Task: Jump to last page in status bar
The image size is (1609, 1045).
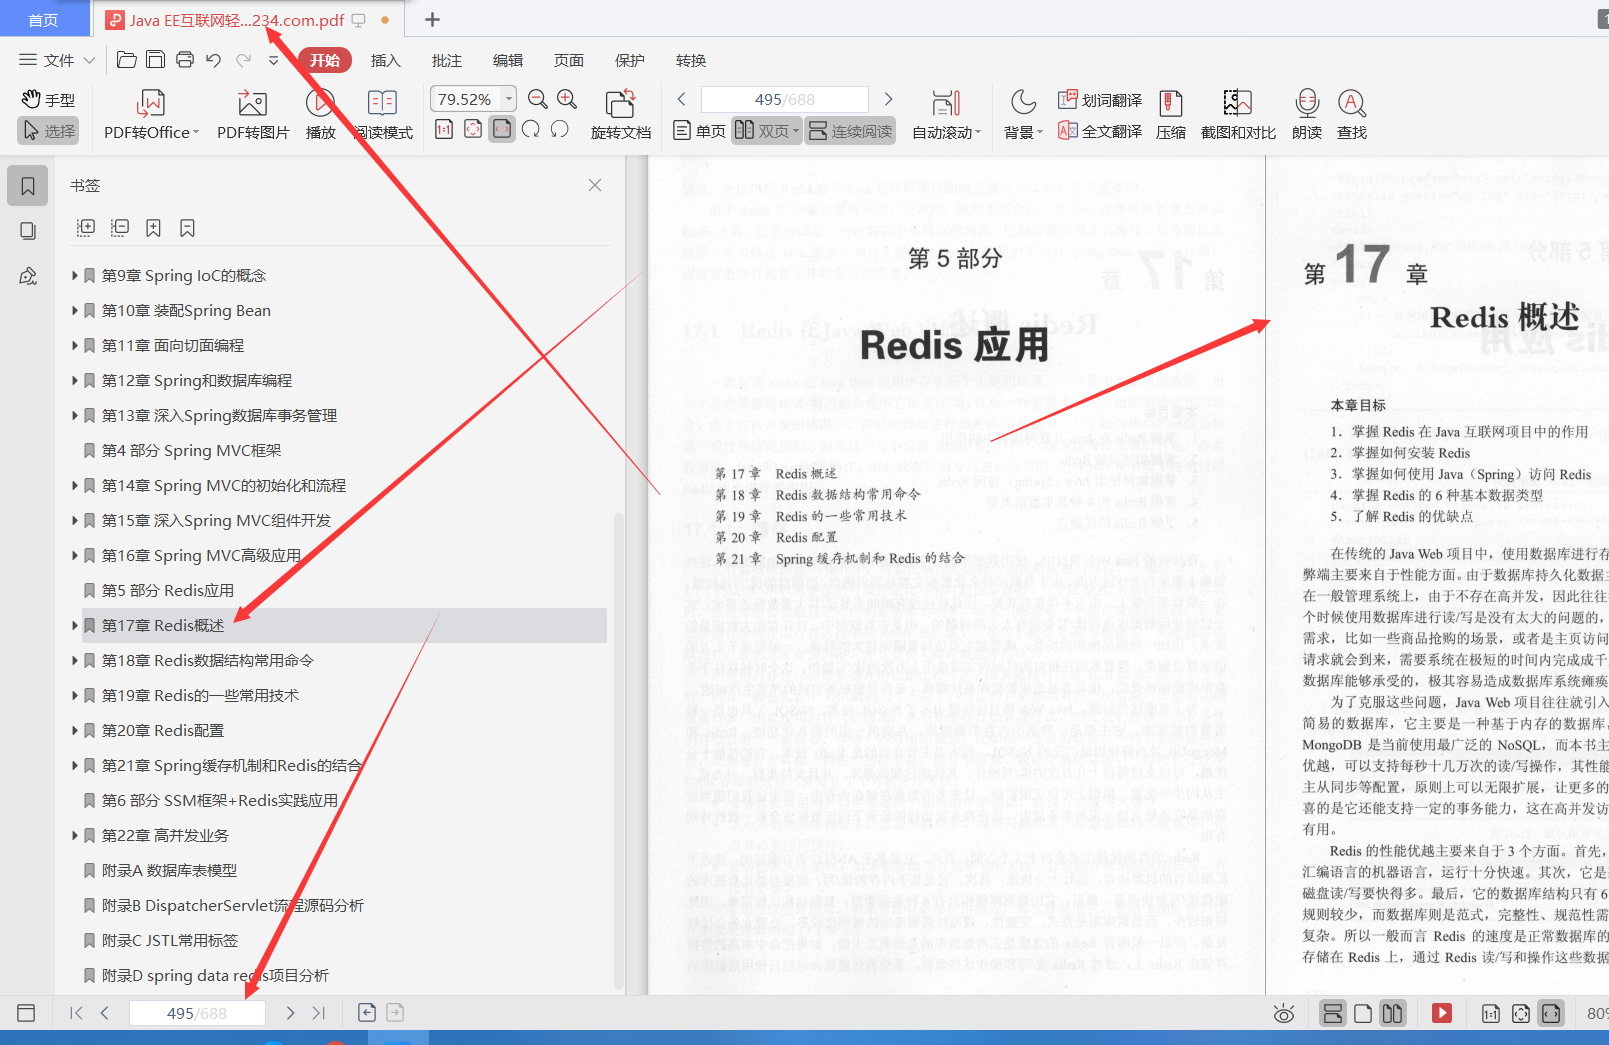Action: coord(319,1013)
